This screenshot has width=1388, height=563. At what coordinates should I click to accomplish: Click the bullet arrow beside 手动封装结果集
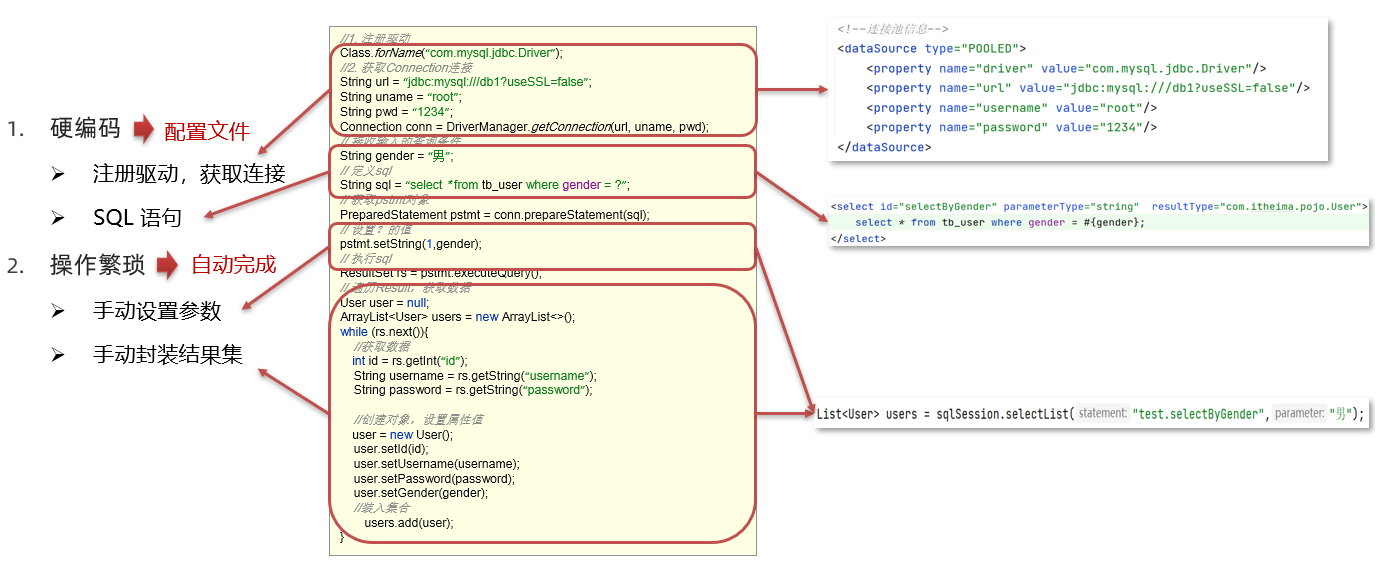(58, 355)
